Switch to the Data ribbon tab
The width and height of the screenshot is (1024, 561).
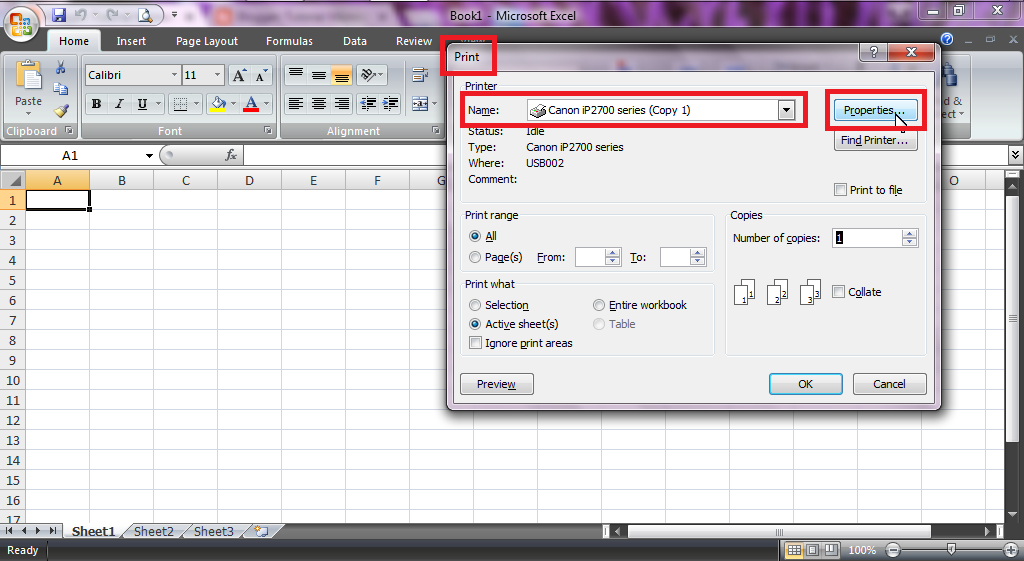(355, 41)
